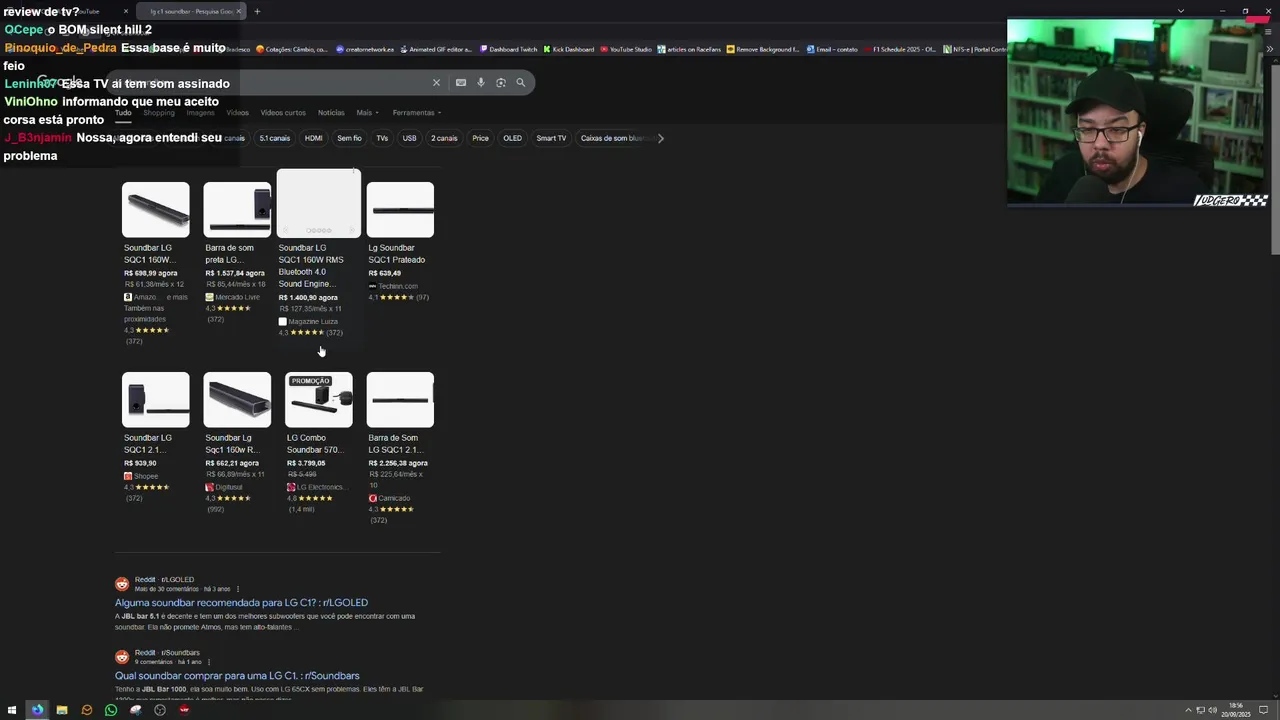This screenshot has height=720, width=1280.
Task: Switch to the Vídeos tab
Action: pyautogui.click(x=237, y=113)
